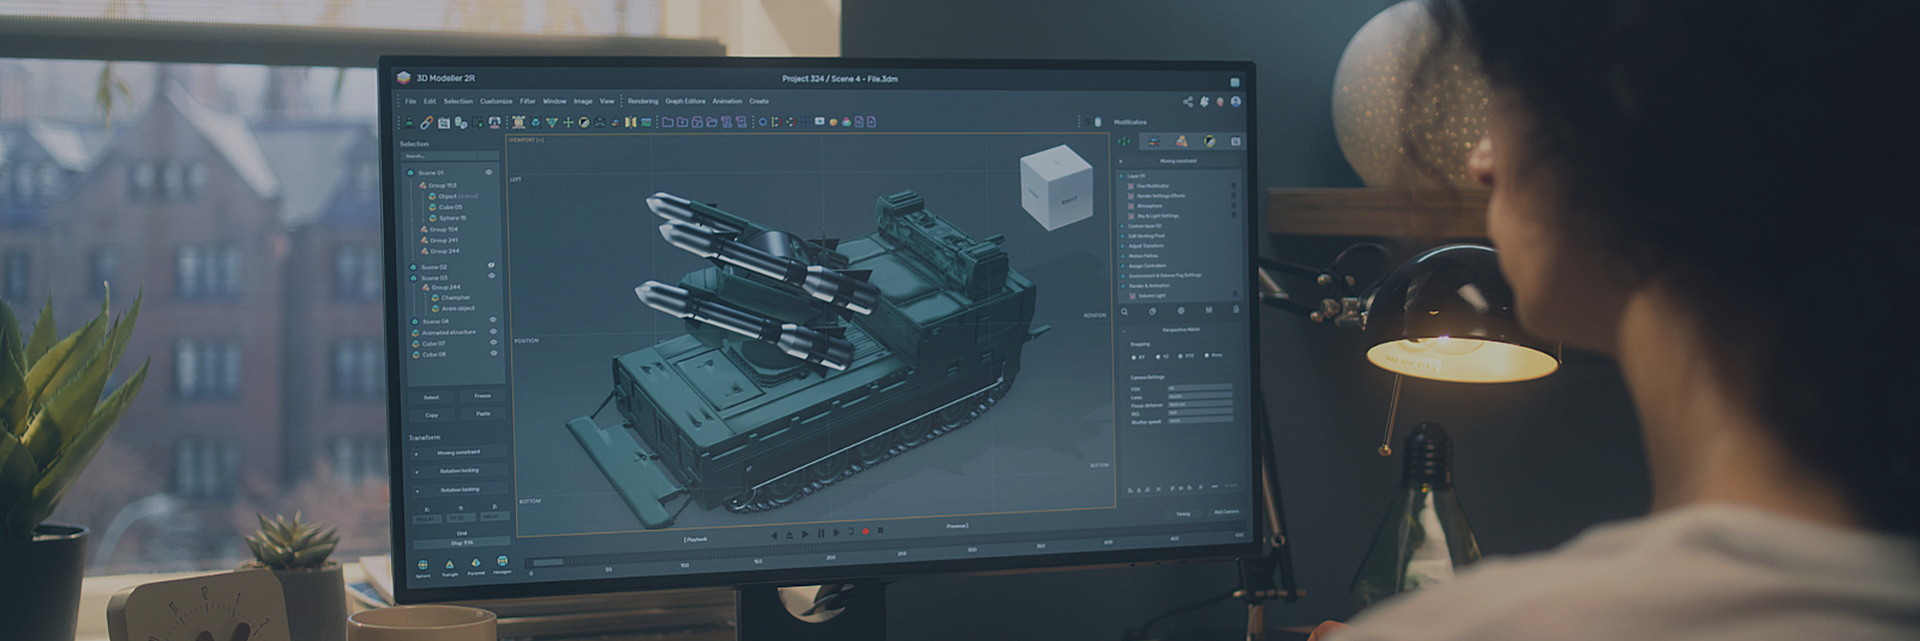This screenshot has height=641, width=1920.
Task: Click the open folder icon in toolbar
Action: (712, 122)
